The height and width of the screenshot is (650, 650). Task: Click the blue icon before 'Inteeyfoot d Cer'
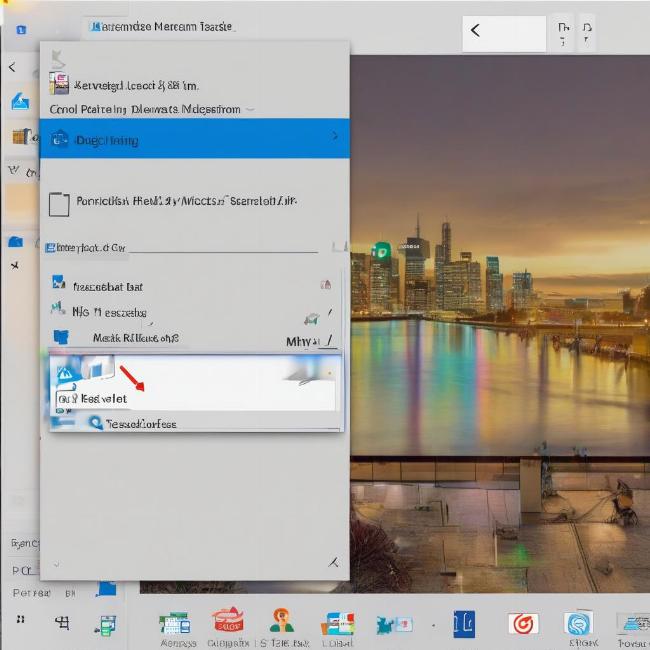[x=50, y=248]
